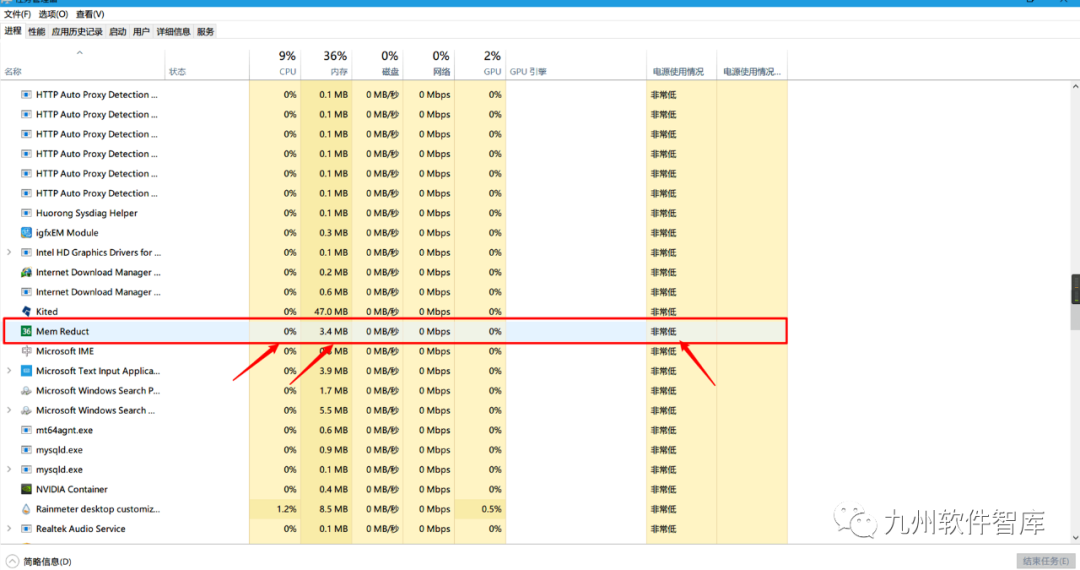
Task: Click the sort arrow above 名称 column
Action: (80, 53)
